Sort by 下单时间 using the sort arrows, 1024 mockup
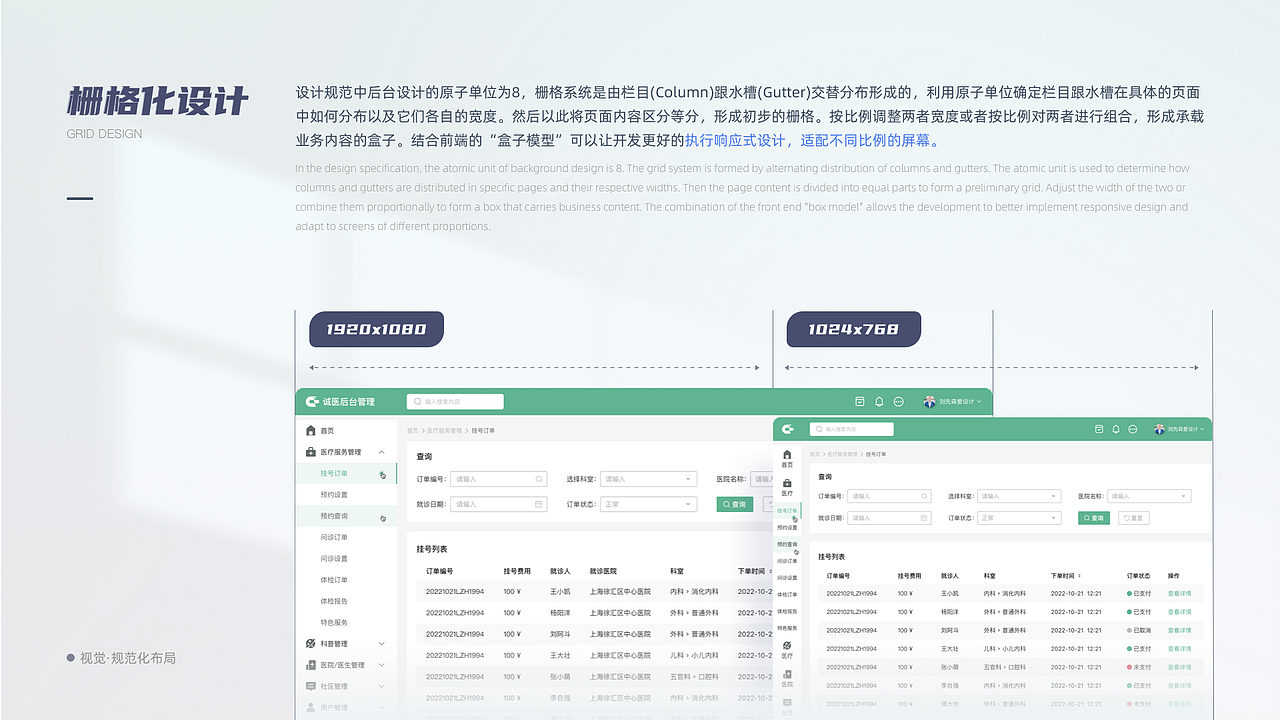The image size is (1280, 720). (x=1080, y=576)
